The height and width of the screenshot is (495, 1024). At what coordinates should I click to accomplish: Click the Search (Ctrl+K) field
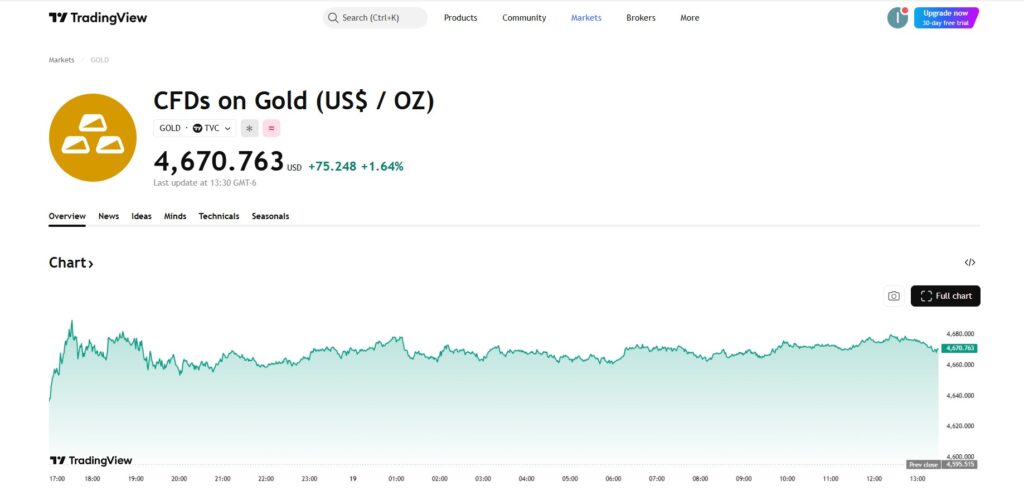(375, 18)
